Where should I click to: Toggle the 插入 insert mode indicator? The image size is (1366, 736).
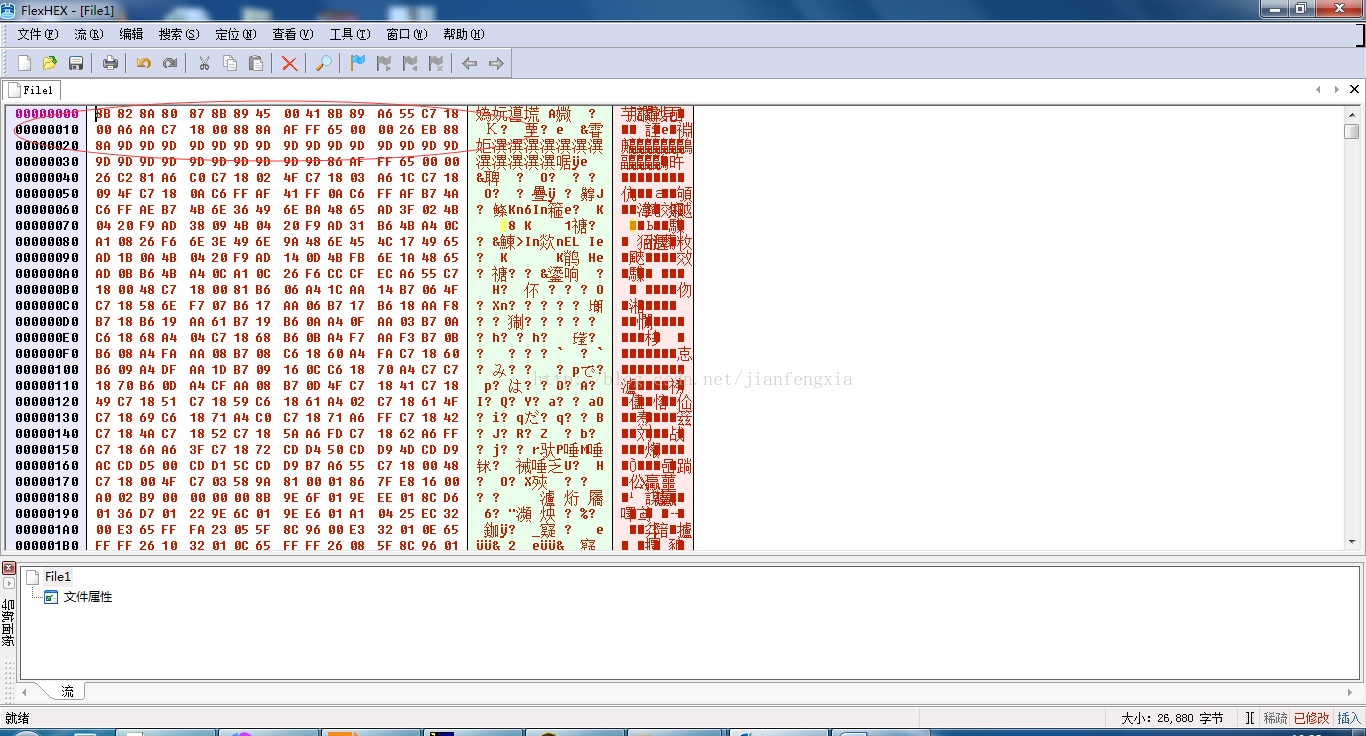coord(1349,718)
